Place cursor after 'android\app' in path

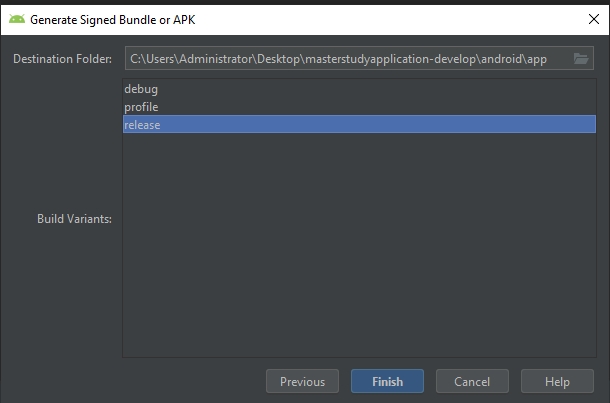[x=548, y=59]
